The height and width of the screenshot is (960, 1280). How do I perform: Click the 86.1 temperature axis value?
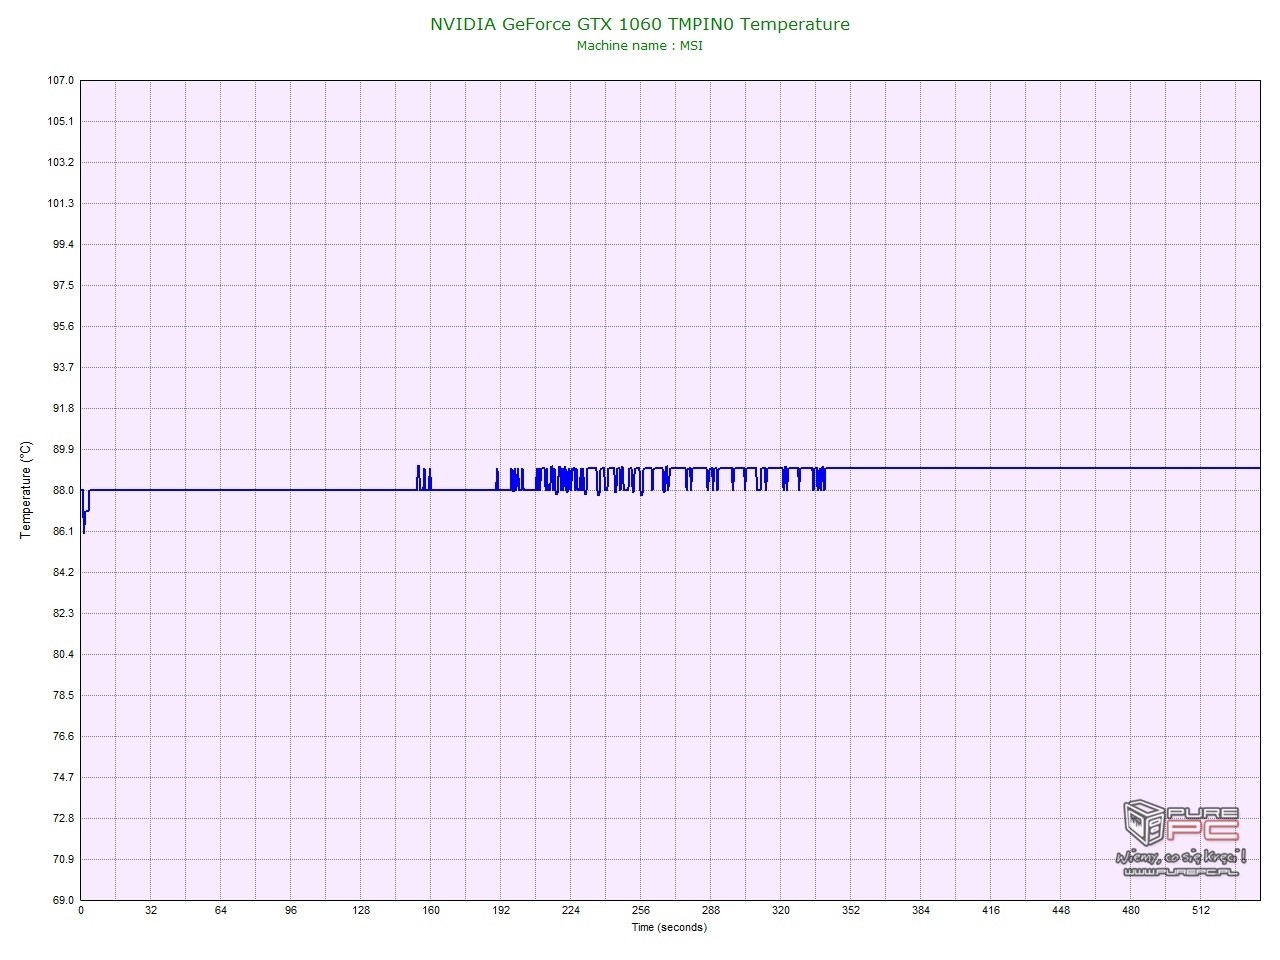63,531
